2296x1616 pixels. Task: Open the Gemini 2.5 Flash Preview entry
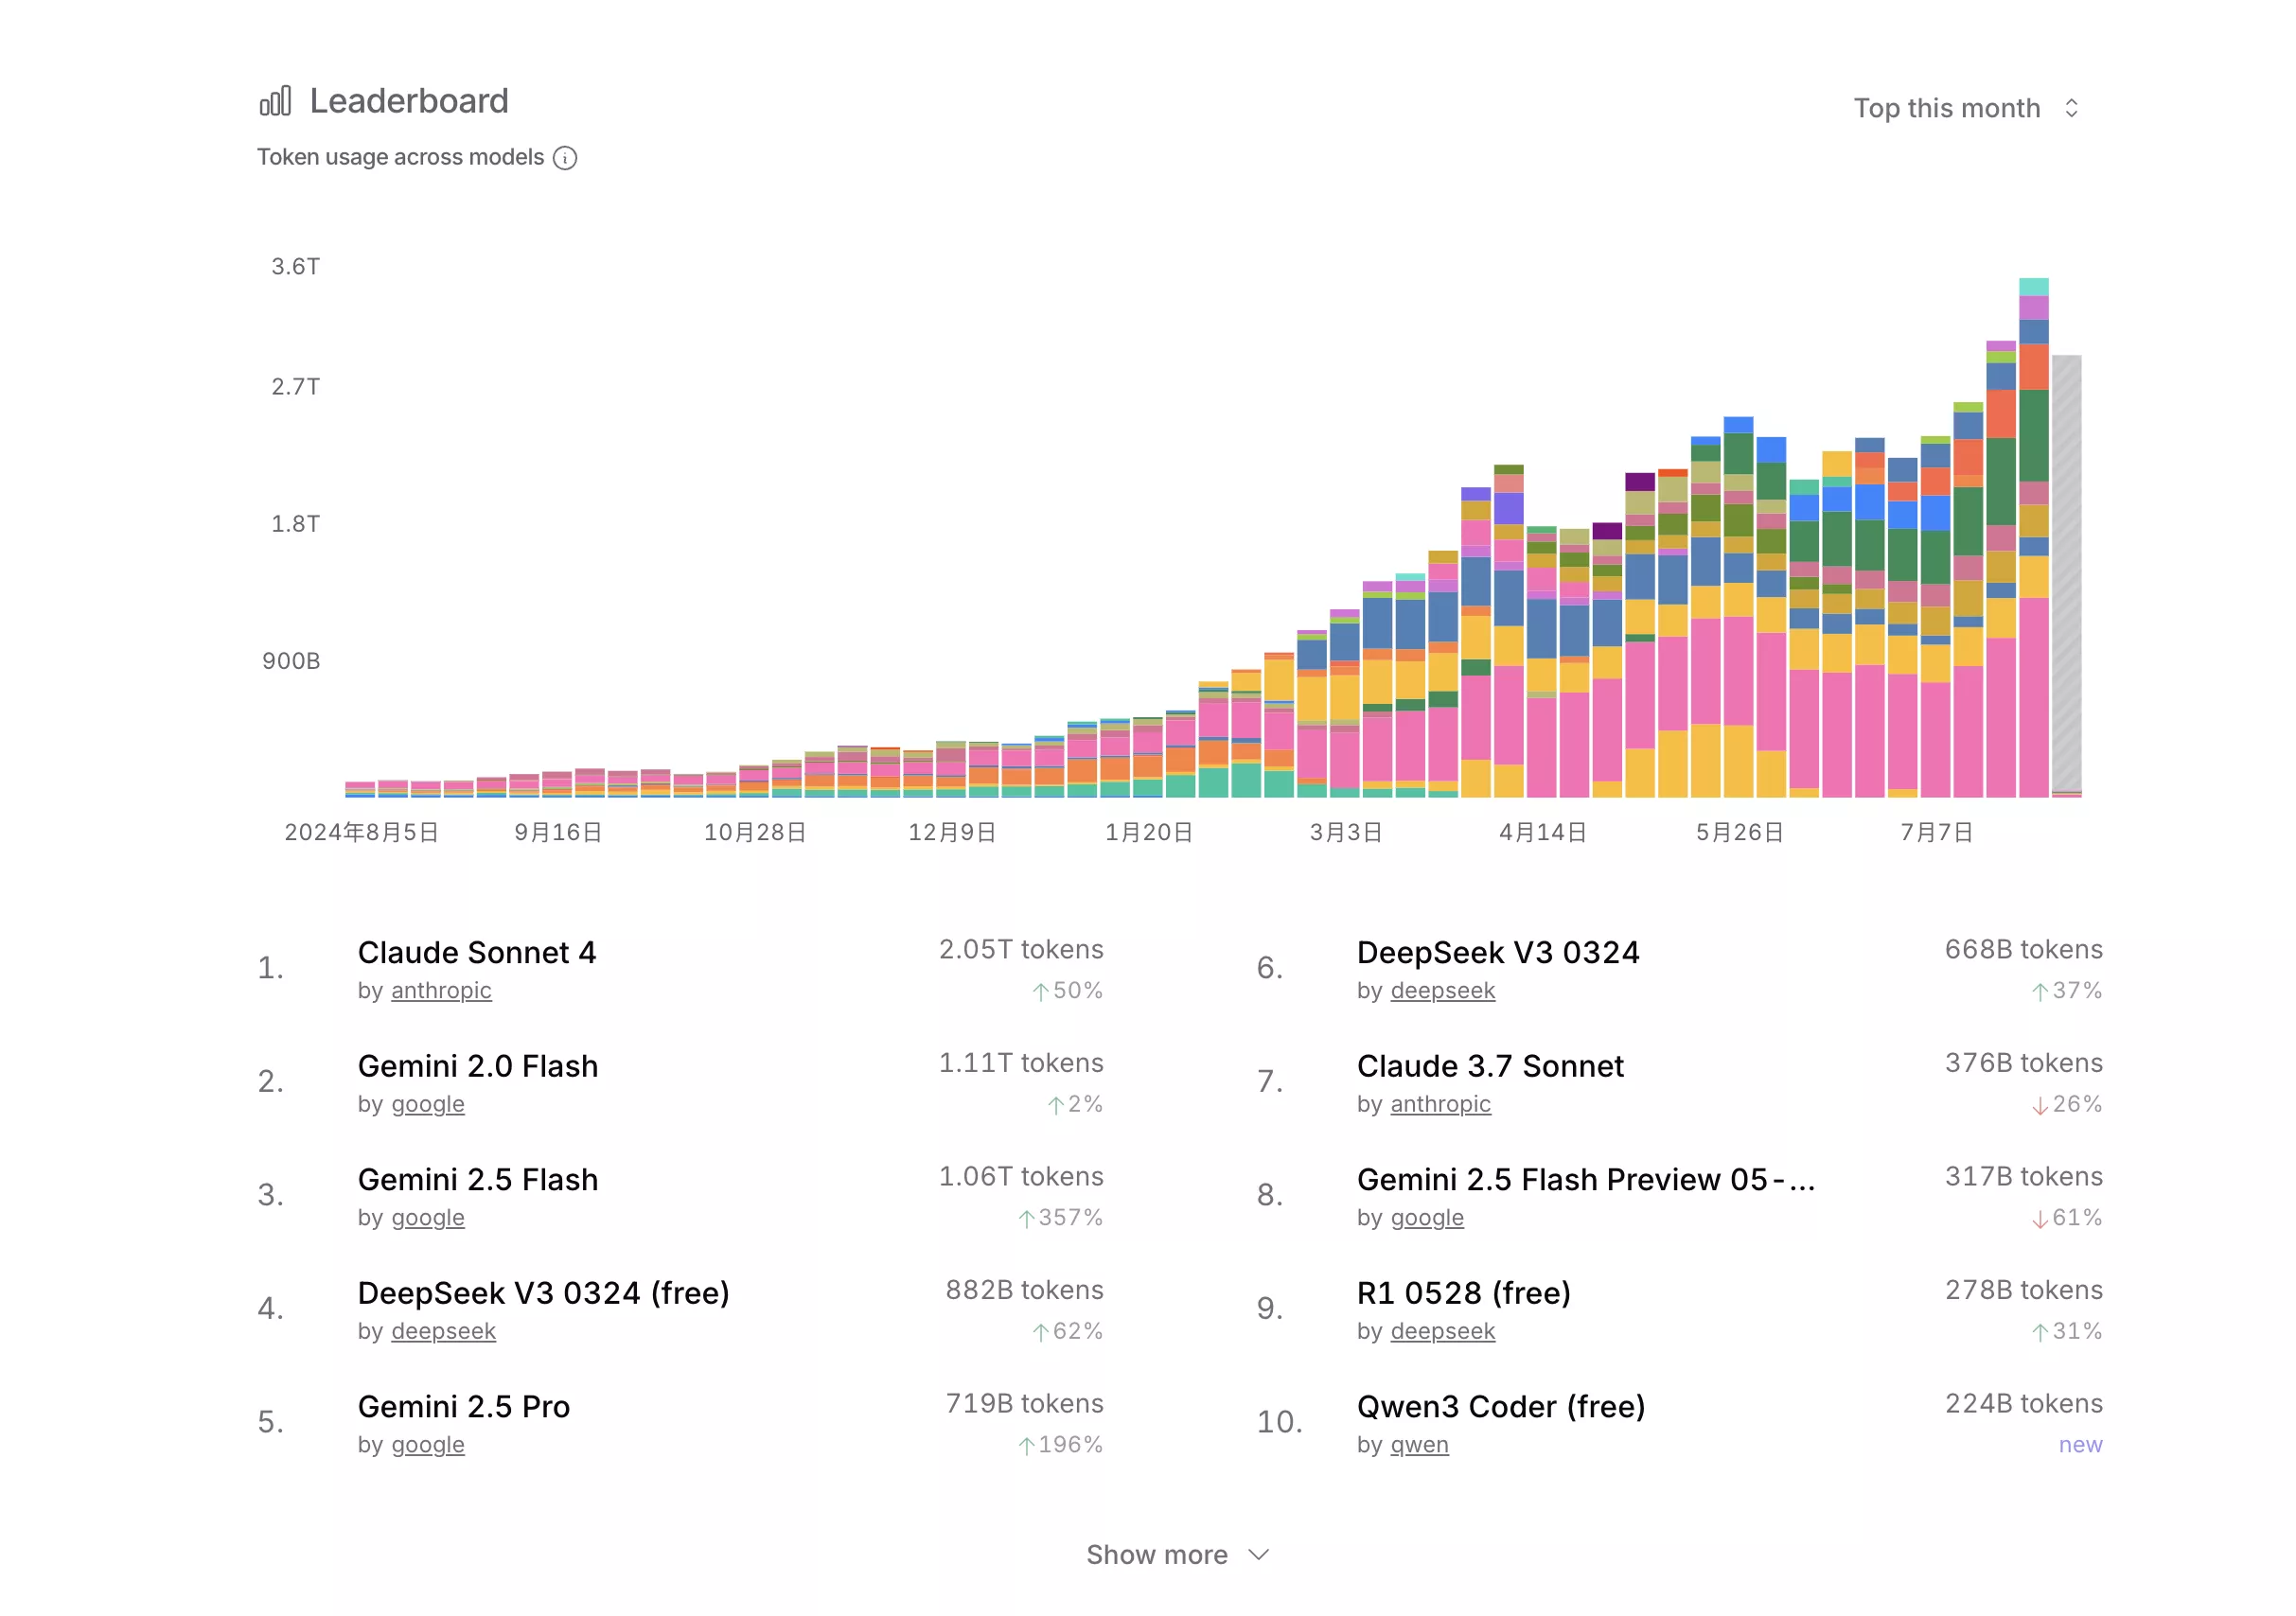pos(1586,1180)
